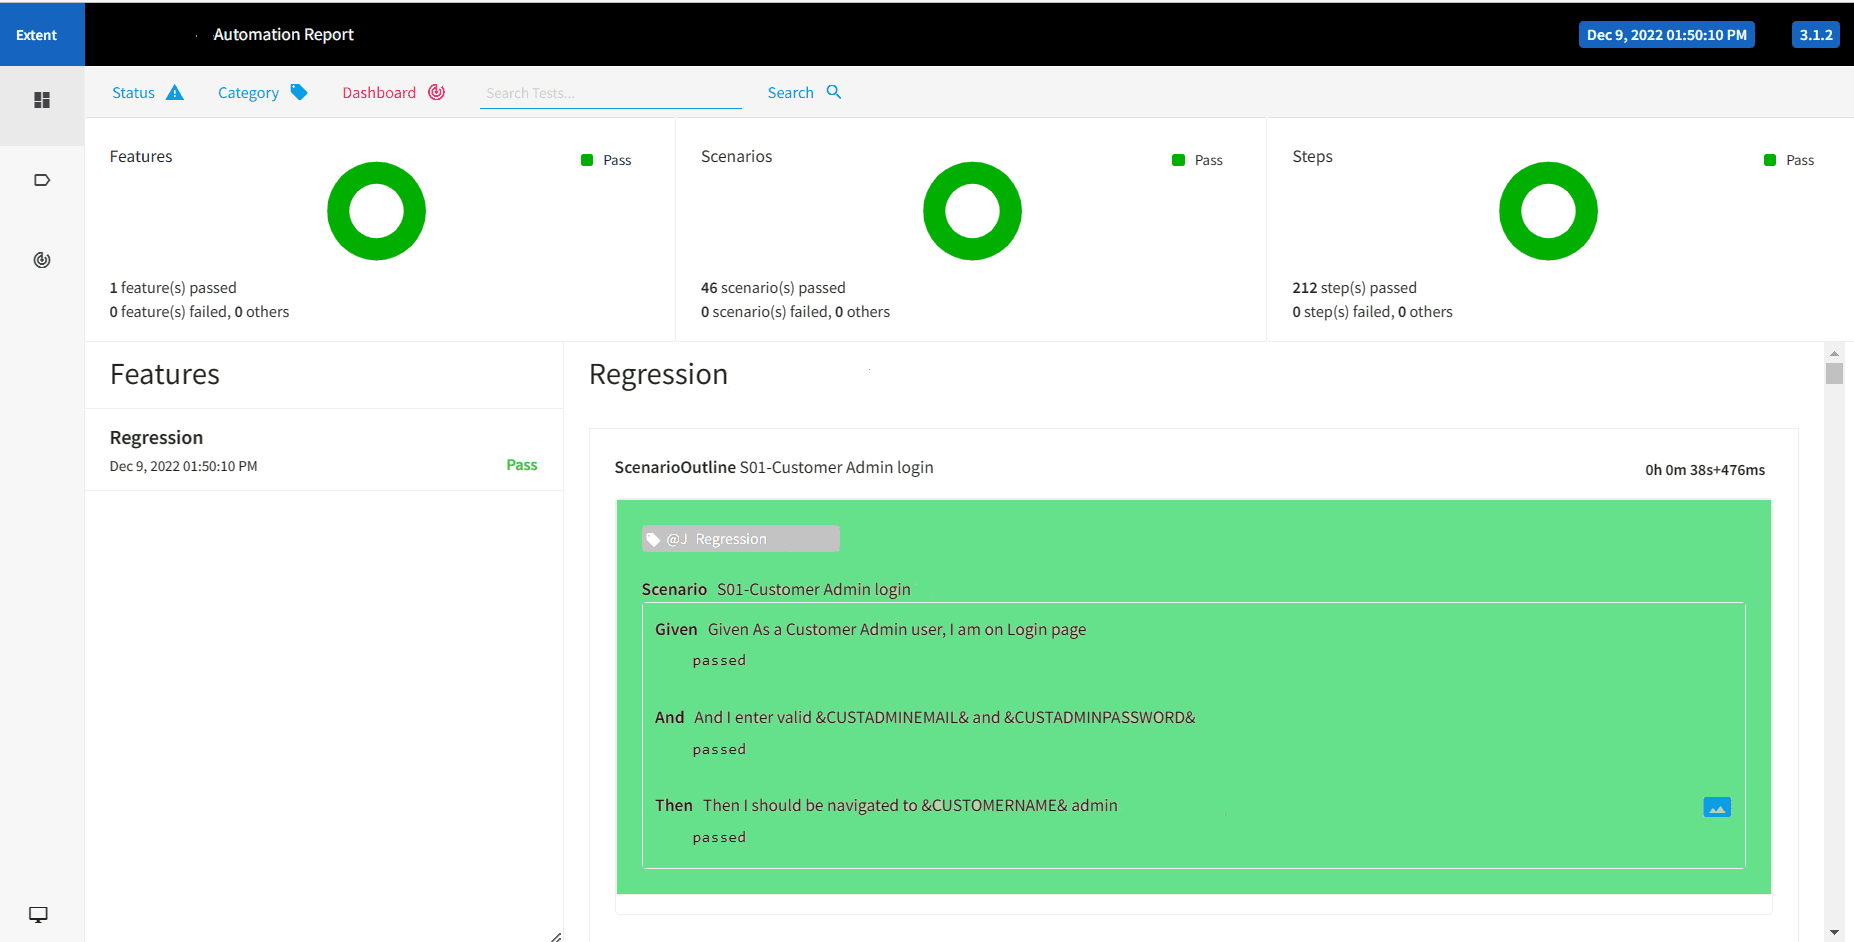
Task: Click the Search magnifying glass icon
Action: 834,92
